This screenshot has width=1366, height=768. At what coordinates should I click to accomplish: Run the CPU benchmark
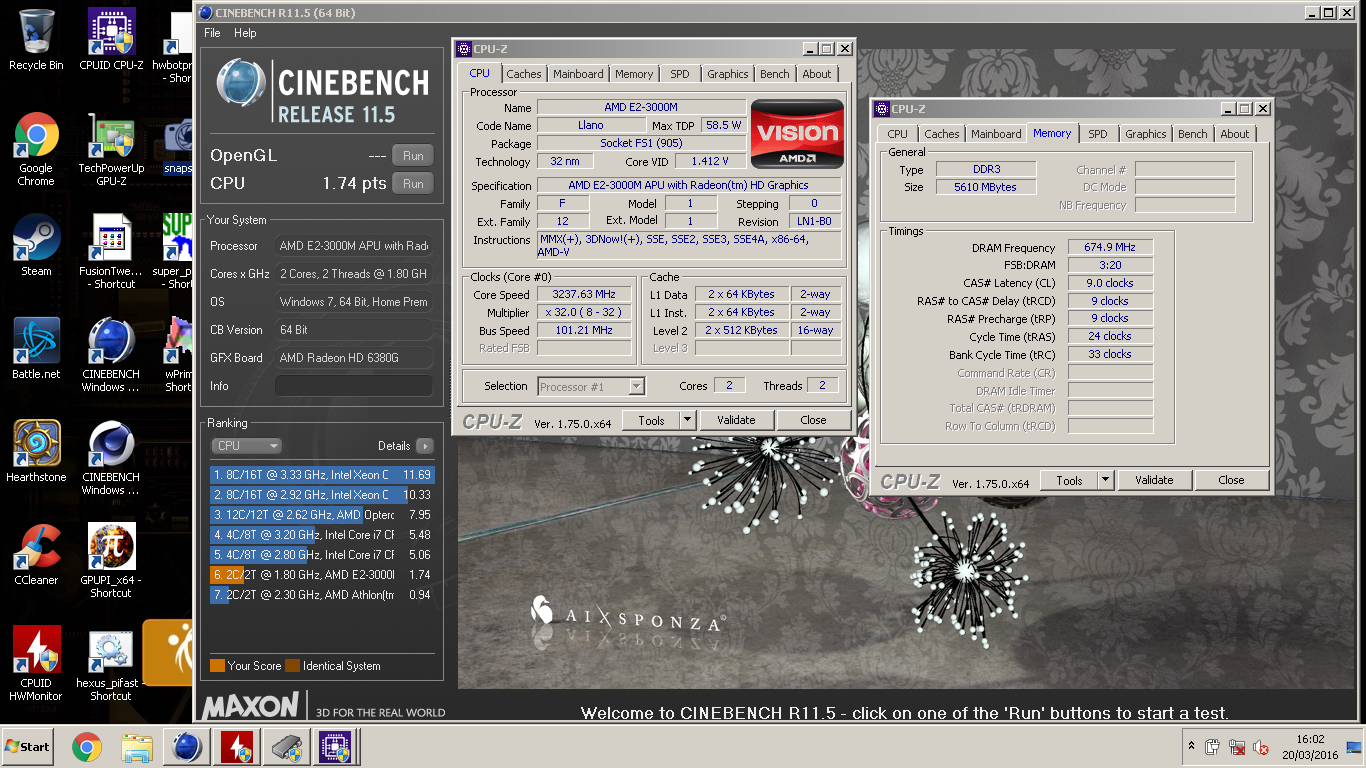click(x=413, y=183)
